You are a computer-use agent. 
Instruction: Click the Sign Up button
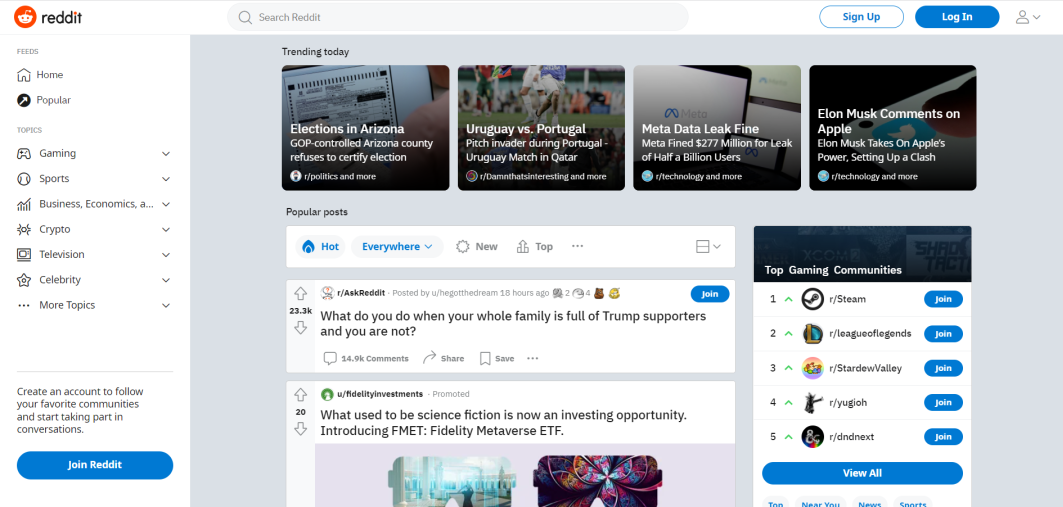click(x=861, y=17)
